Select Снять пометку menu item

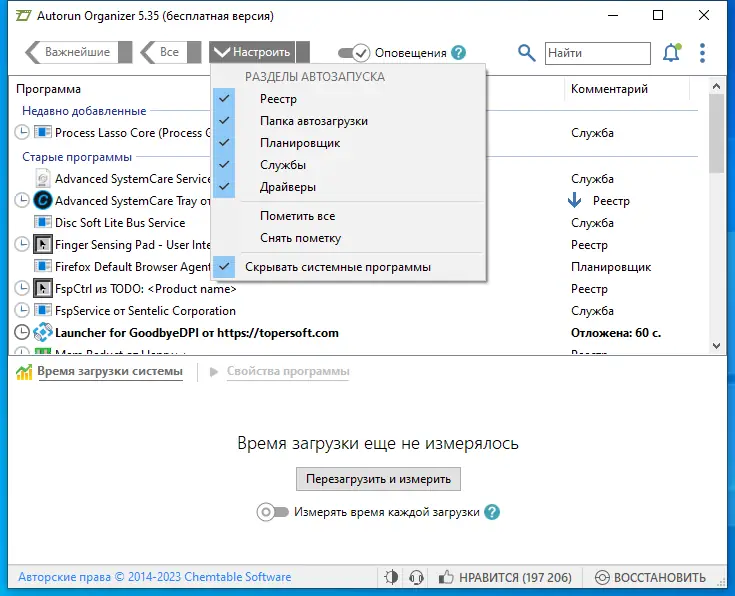click(x=300, y=238)
